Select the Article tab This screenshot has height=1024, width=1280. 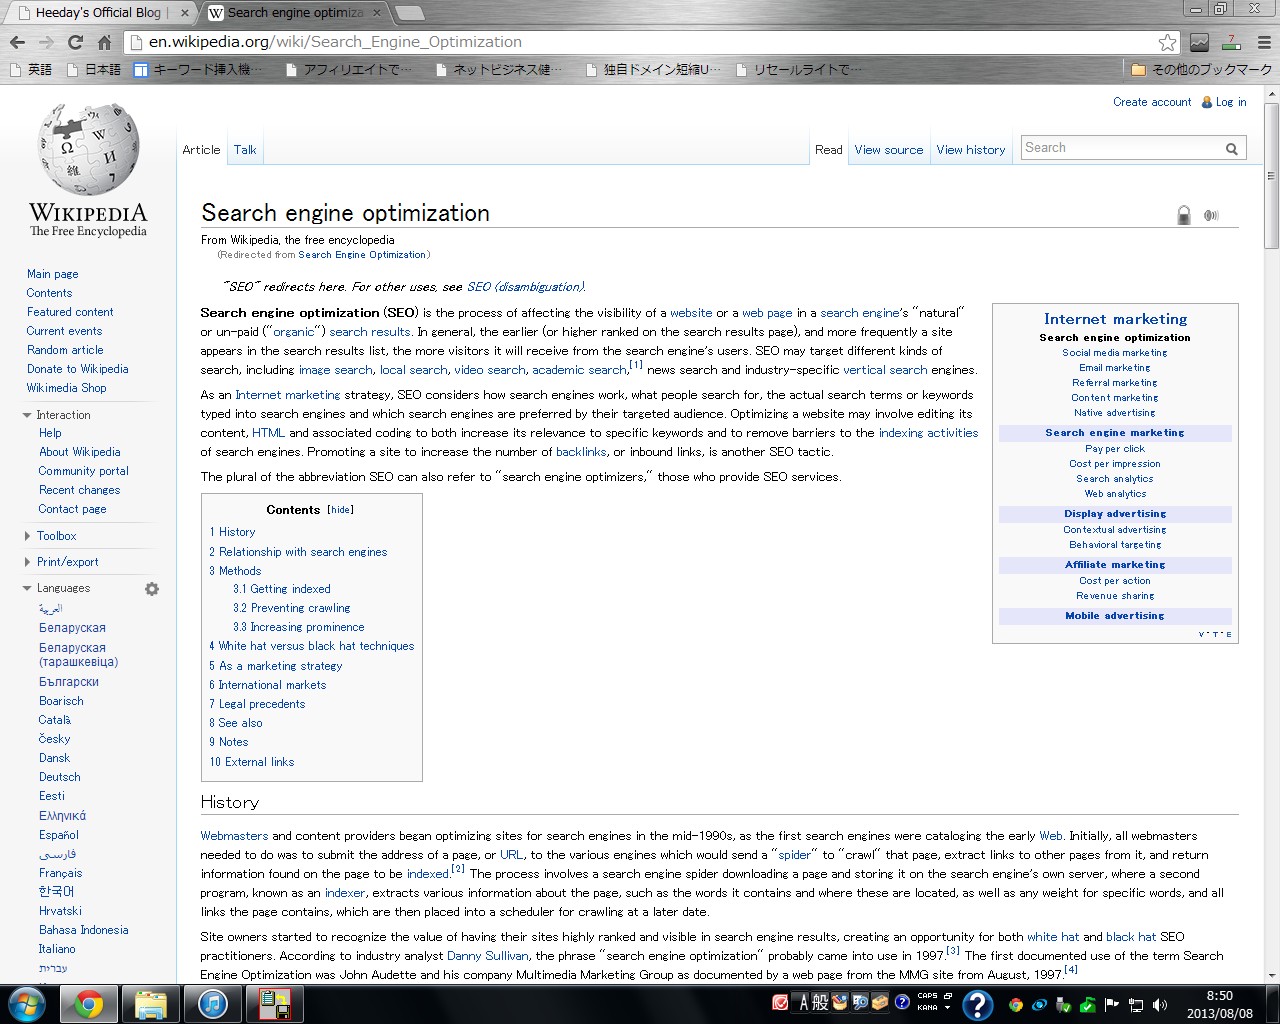pos(201,150)
